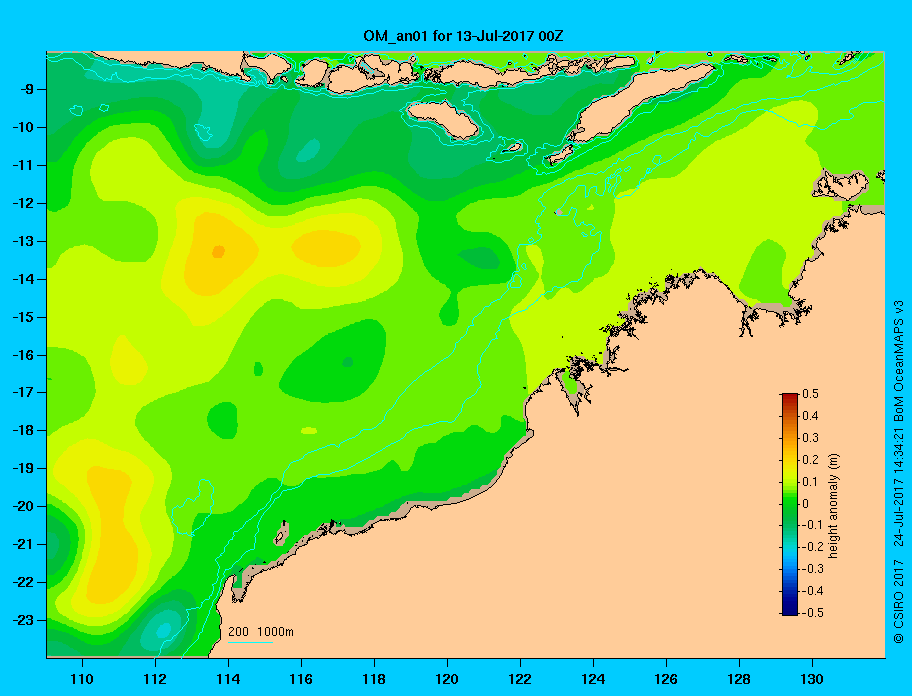
Task: Click latitude axis label -22
Action: pyautogui.click(x=23, y=582)
